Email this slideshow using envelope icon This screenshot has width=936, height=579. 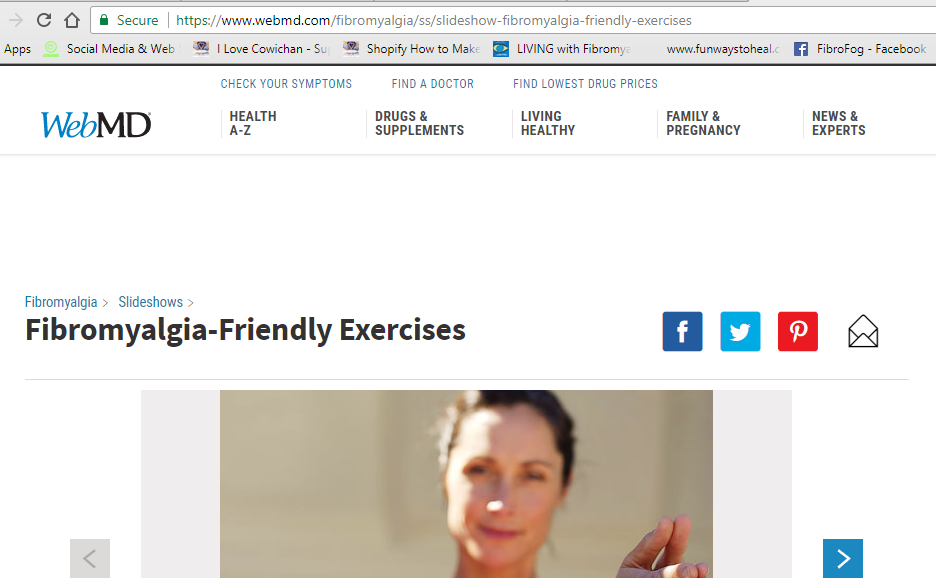(863, 331)
